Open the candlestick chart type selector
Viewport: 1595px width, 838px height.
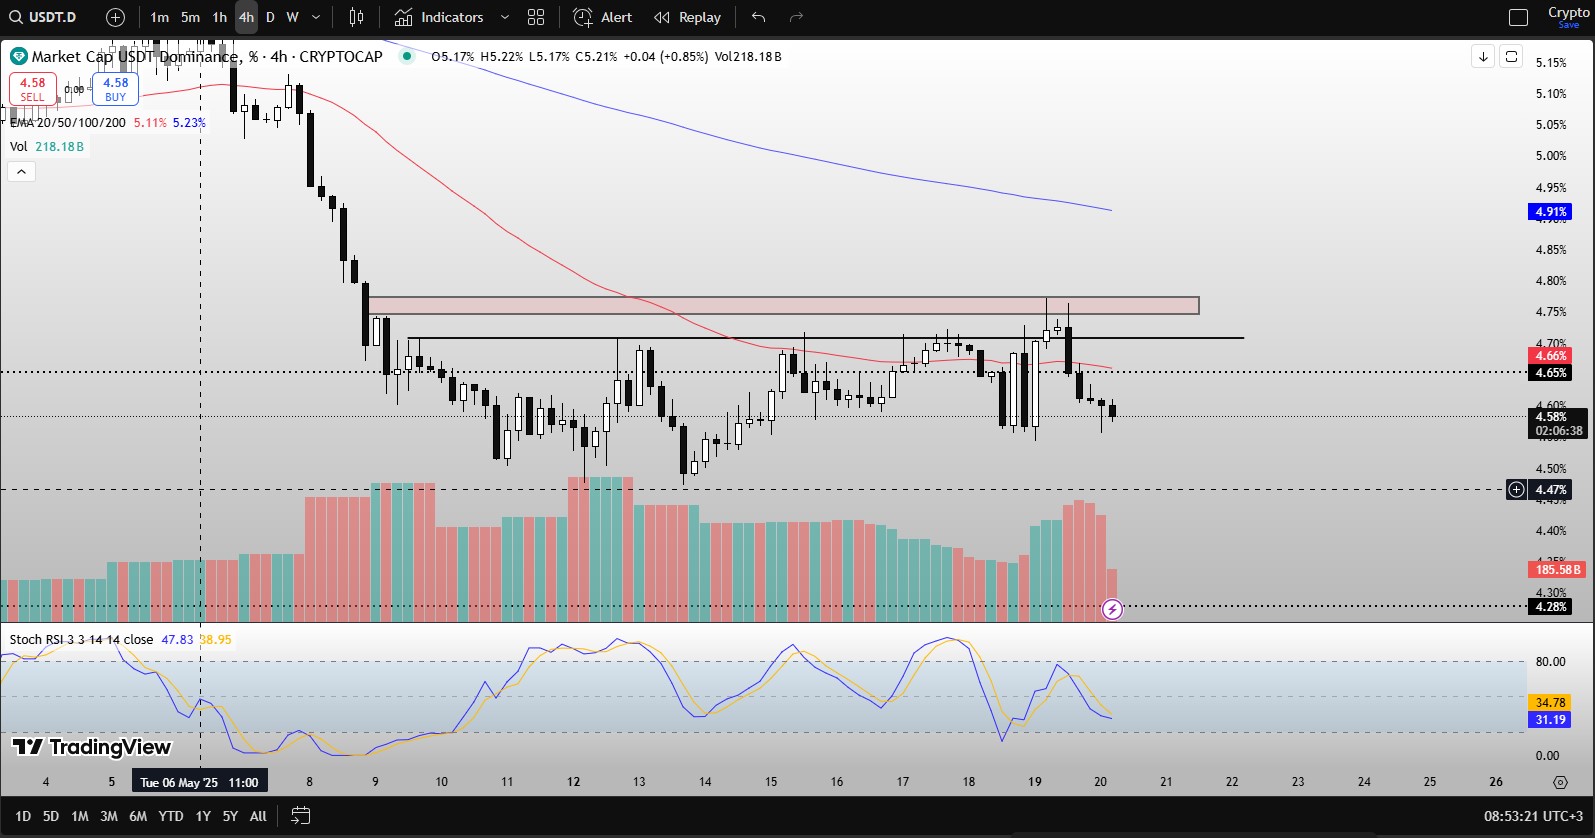point(356,17)
